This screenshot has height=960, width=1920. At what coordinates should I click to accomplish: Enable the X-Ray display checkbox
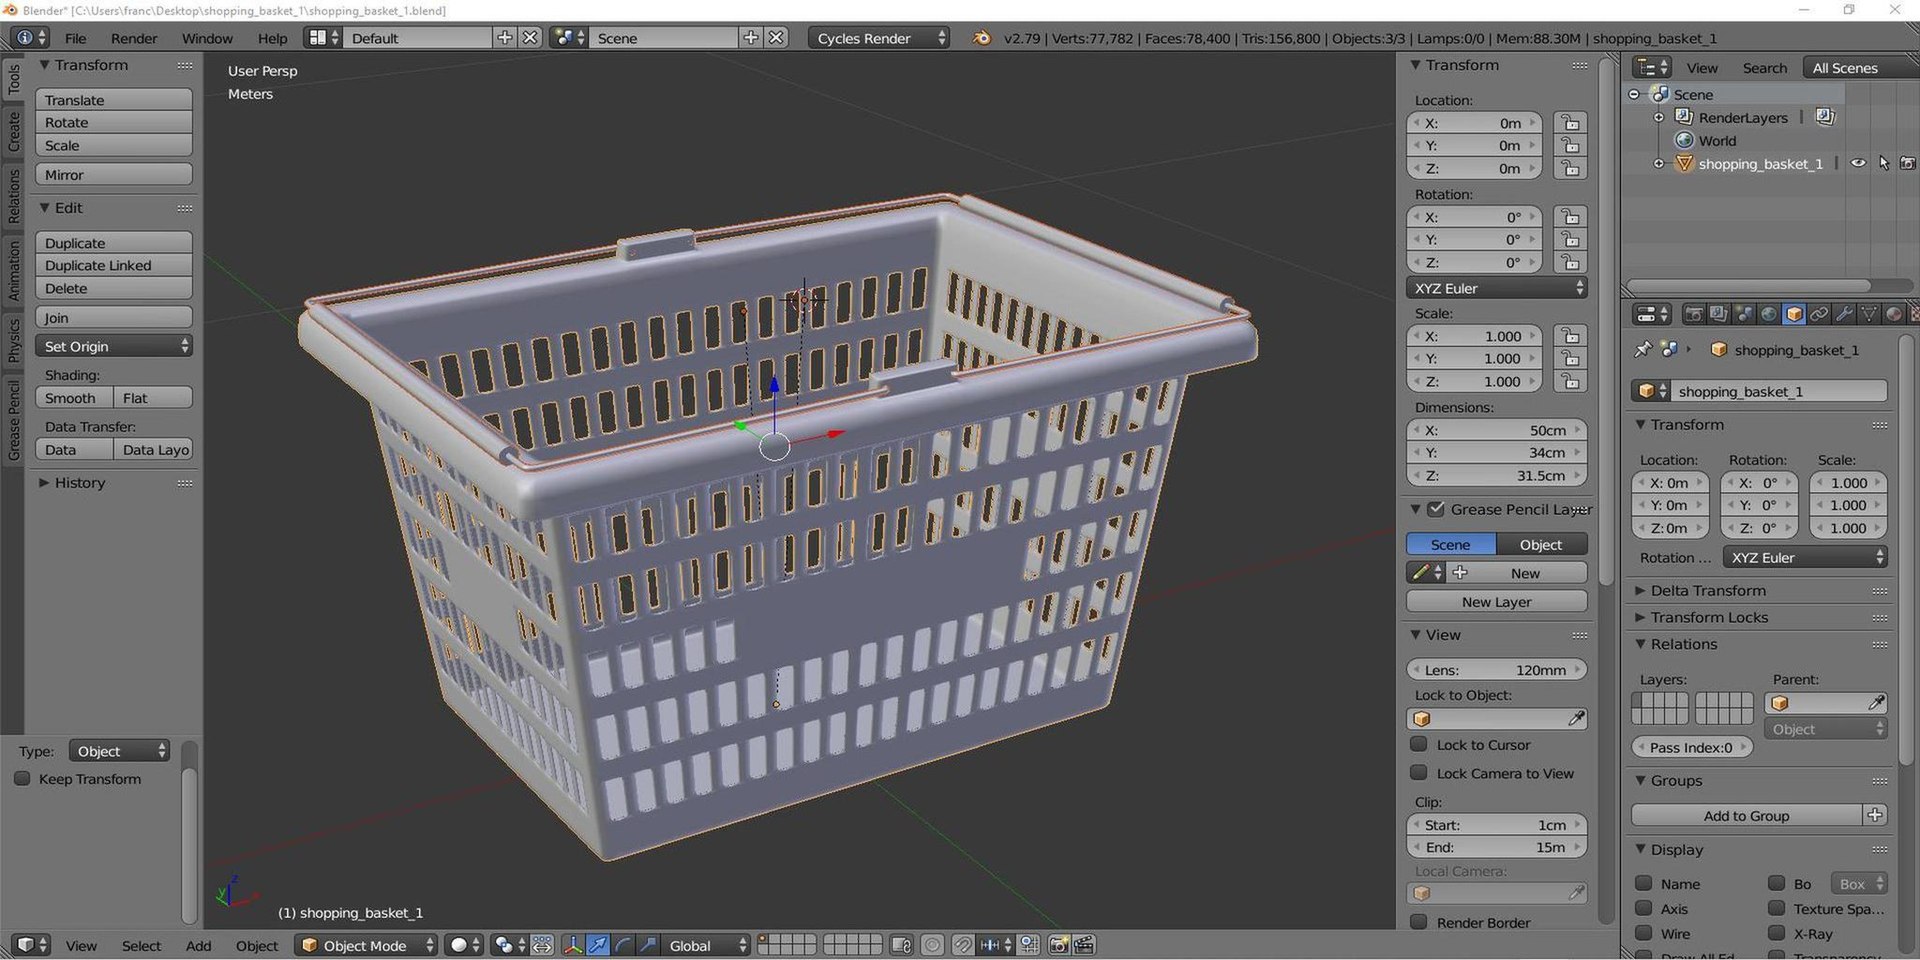(x=1776, y=933)
